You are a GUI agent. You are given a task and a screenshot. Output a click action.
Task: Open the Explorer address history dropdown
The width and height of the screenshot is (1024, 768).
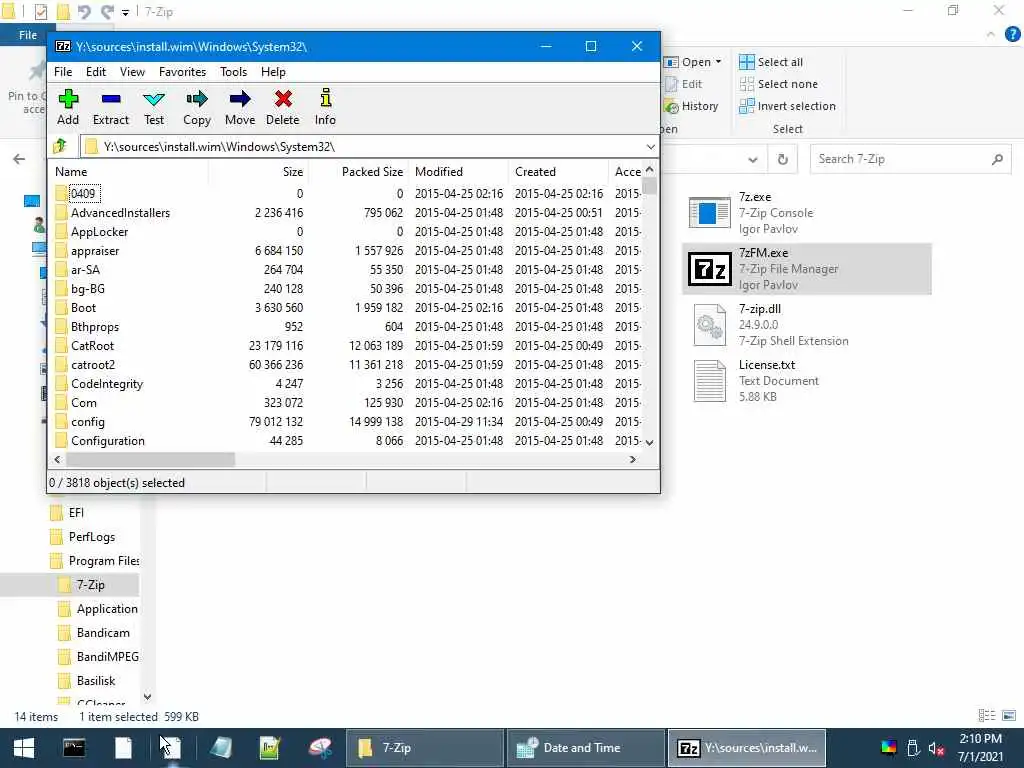753,159
